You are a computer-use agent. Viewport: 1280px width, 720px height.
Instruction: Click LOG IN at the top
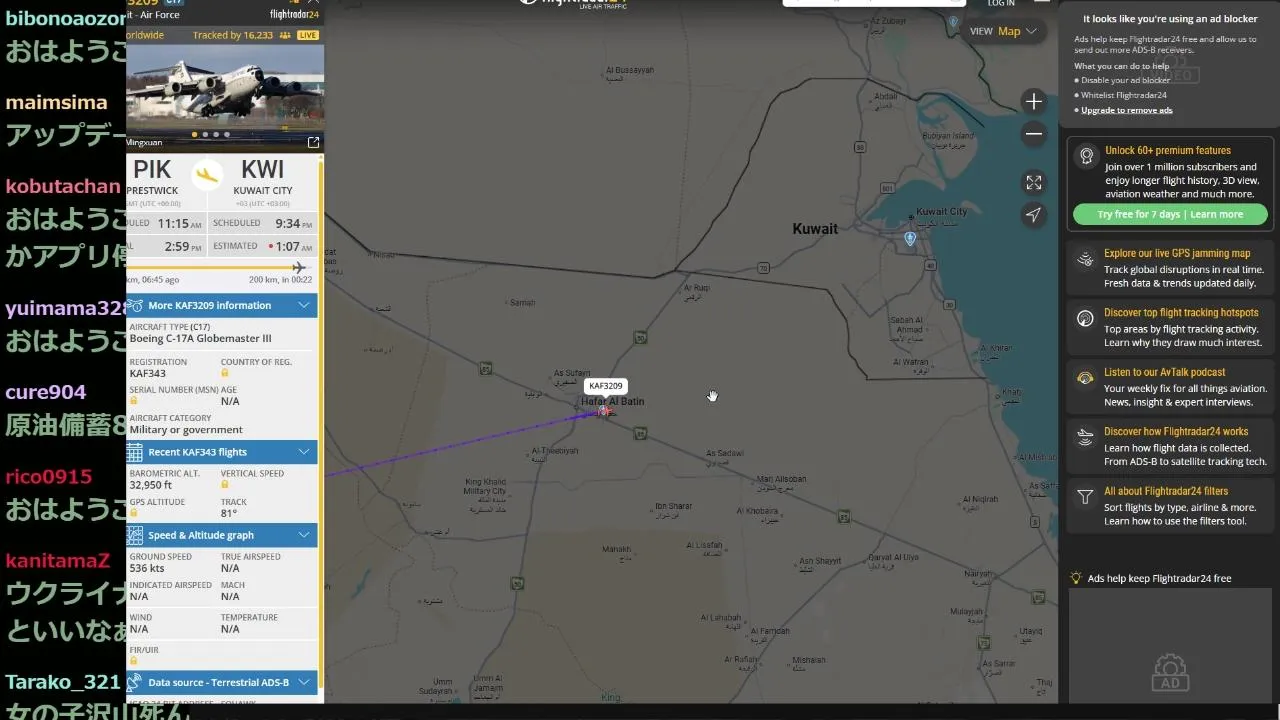tap(1001, 4)
